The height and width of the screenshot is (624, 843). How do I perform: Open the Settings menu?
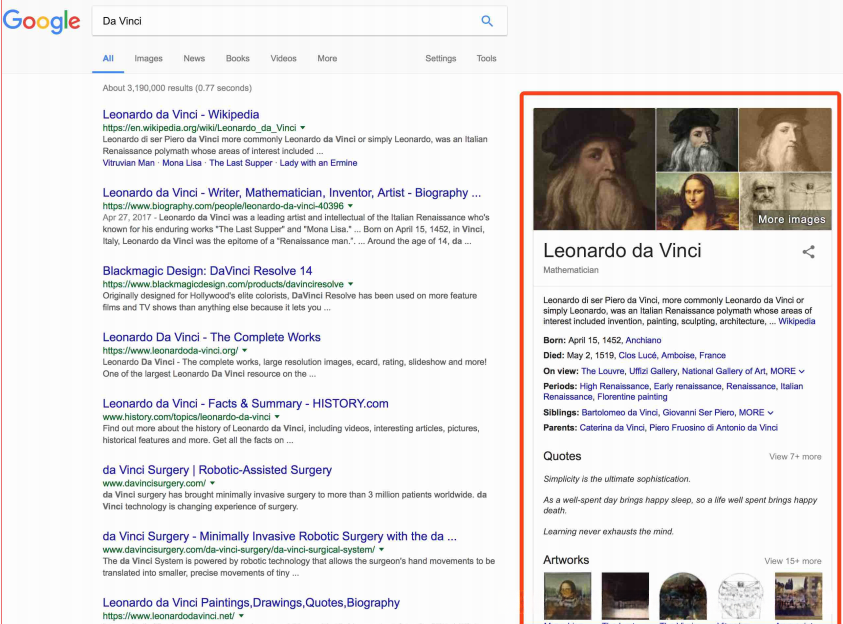click(440, 59)
